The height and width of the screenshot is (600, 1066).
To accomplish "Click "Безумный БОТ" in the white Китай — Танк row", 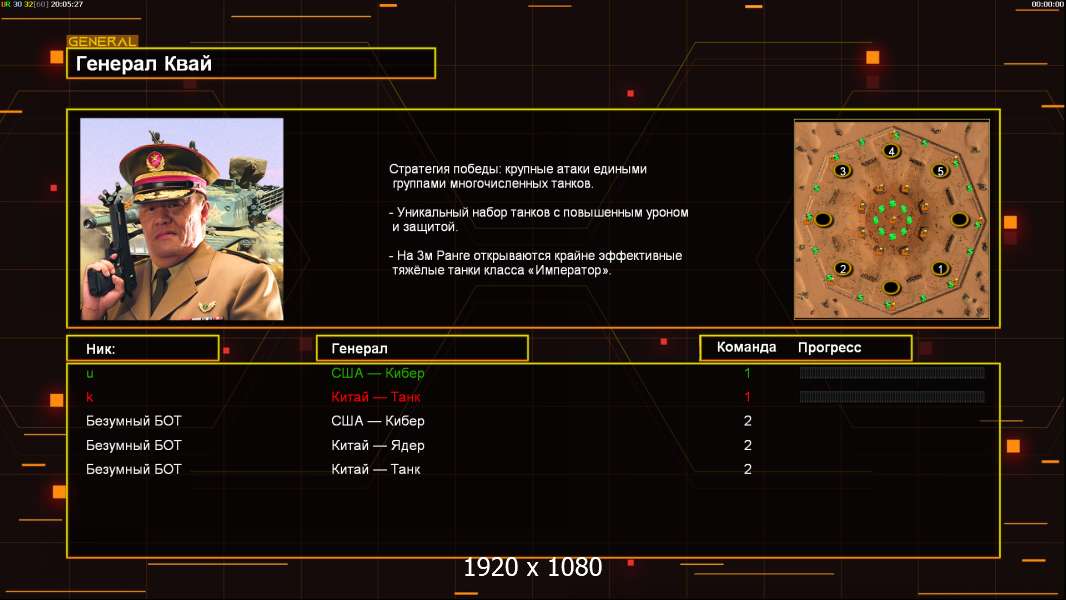I will [134, 470].
